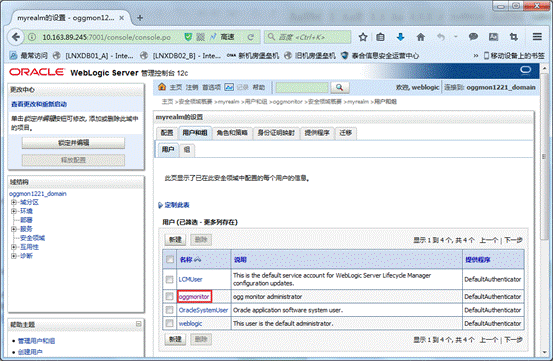
Task: Toggle the select-all header checkbox
Action: [x=170, y=259]
